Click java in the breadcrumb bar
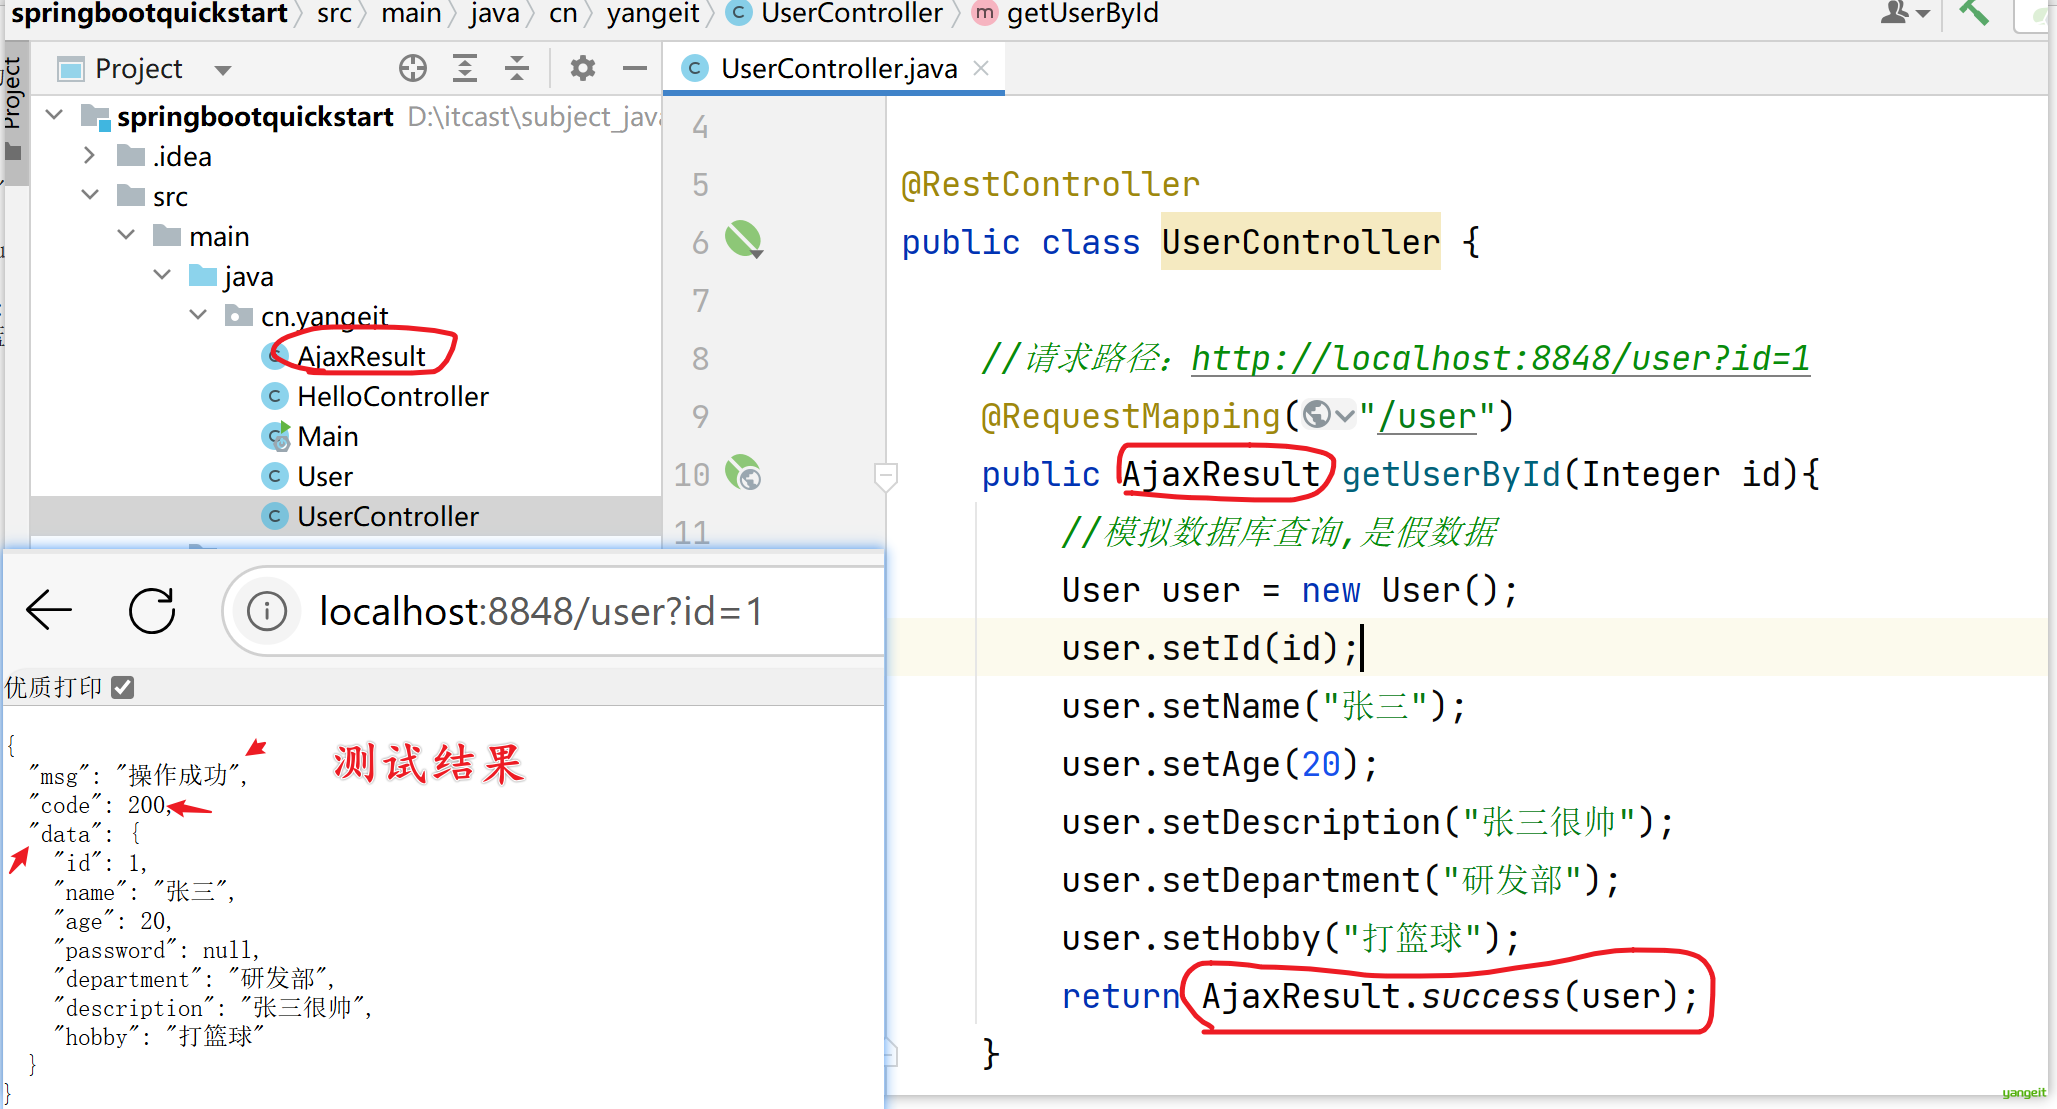The image size is (2057, 1109). pos(495,14)
